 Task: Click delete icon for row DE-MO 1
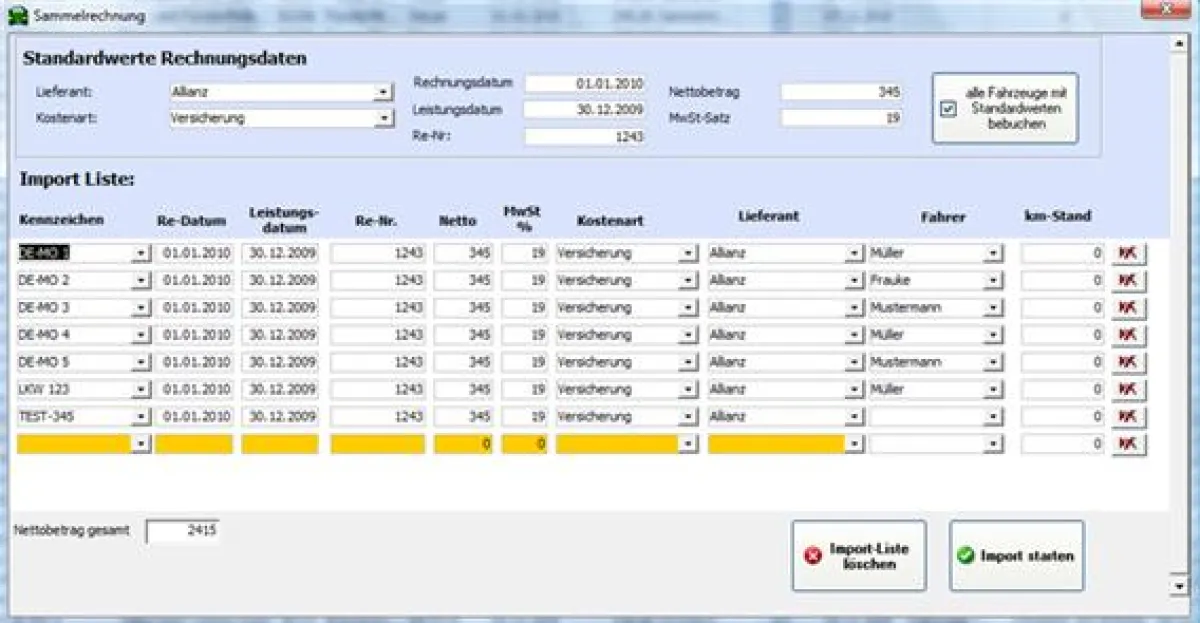pos(1129,254)
